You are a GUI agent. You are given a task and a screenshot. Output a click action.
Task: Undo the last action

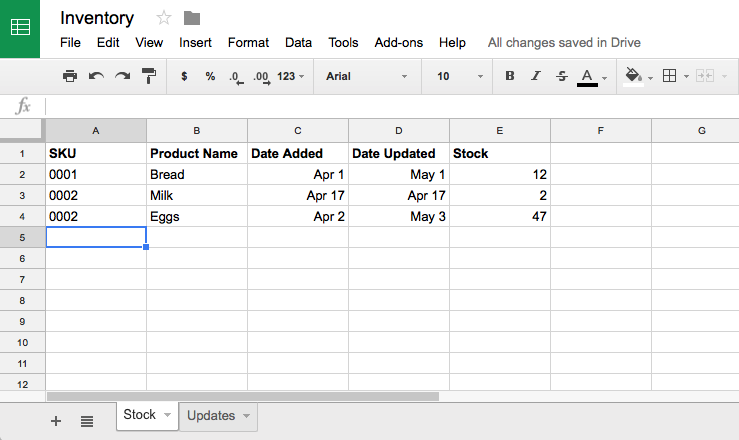coord(96,76)
